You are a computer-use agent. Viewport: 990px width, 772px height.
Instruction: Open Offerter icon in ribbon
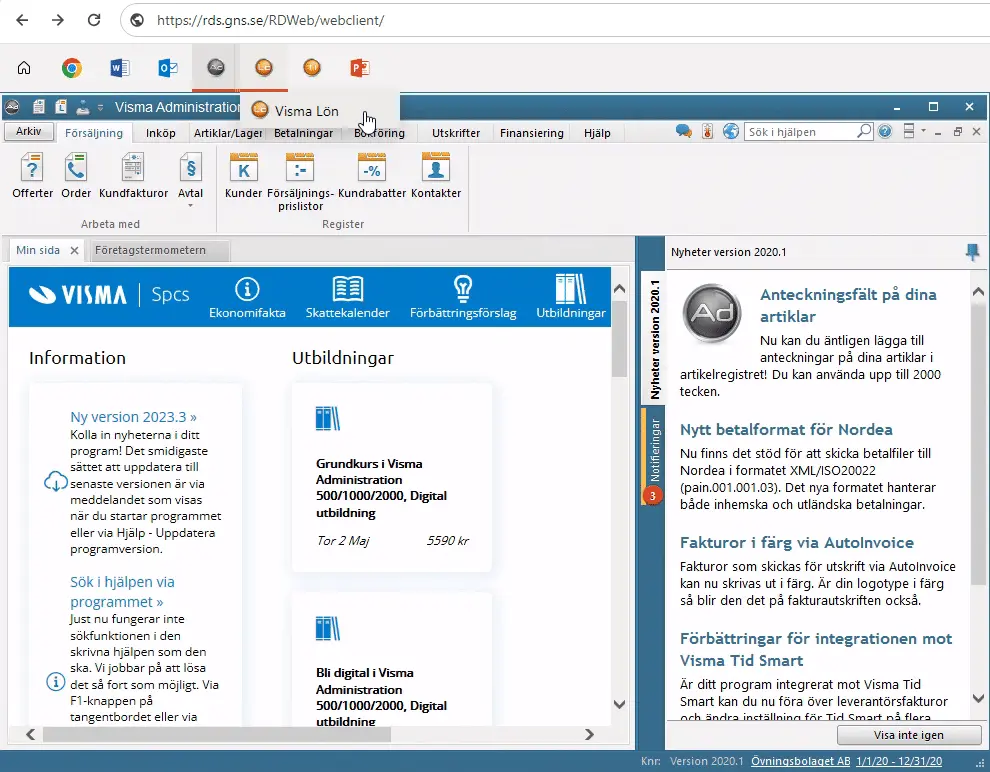pyautogui.click(x=32, y=169)
